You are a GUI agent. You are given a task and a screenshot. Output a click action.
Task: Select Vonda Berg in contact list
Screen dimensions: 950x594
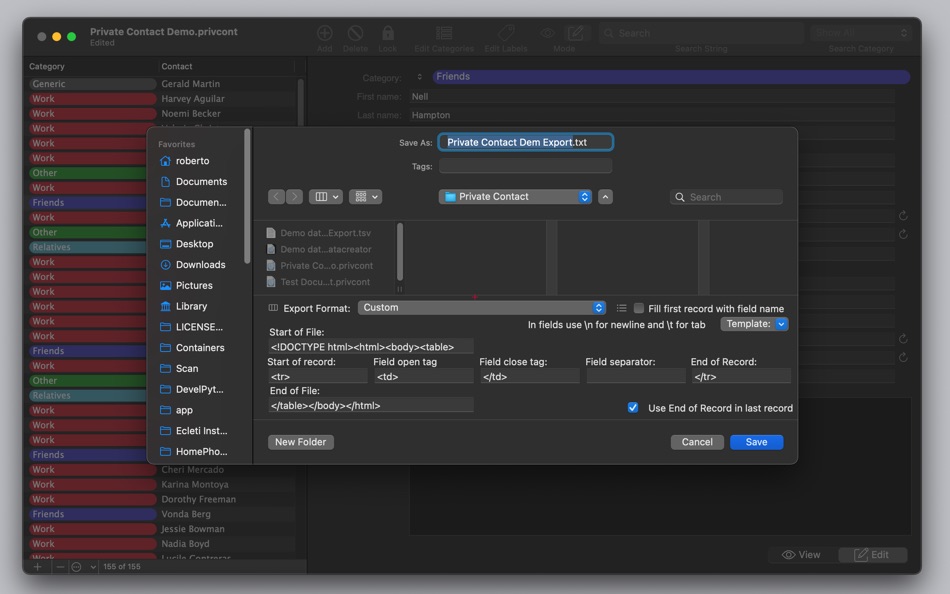[185, 514]
